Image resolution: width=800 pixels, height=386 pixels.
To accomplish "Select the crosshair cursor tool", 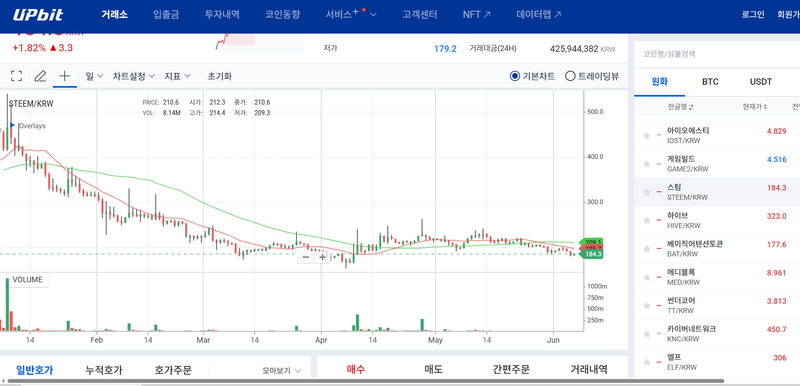I will click(65, 76).
